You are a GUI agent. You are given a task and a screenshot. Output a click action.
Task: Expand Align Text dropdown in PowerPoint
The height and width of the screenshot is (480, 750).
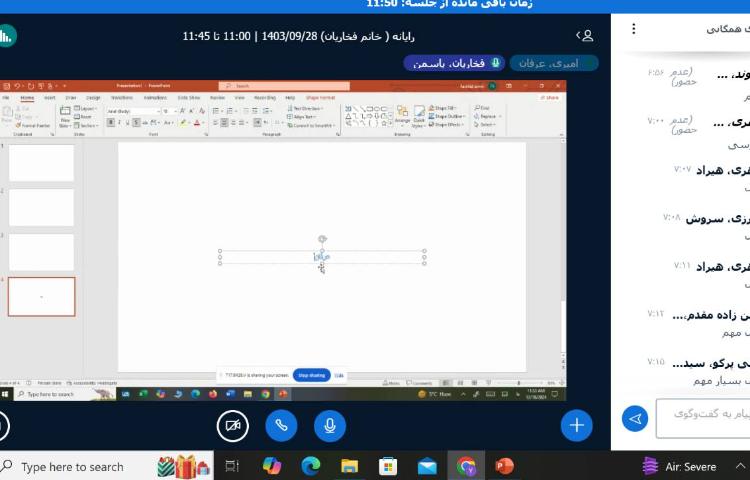point(301,117)
